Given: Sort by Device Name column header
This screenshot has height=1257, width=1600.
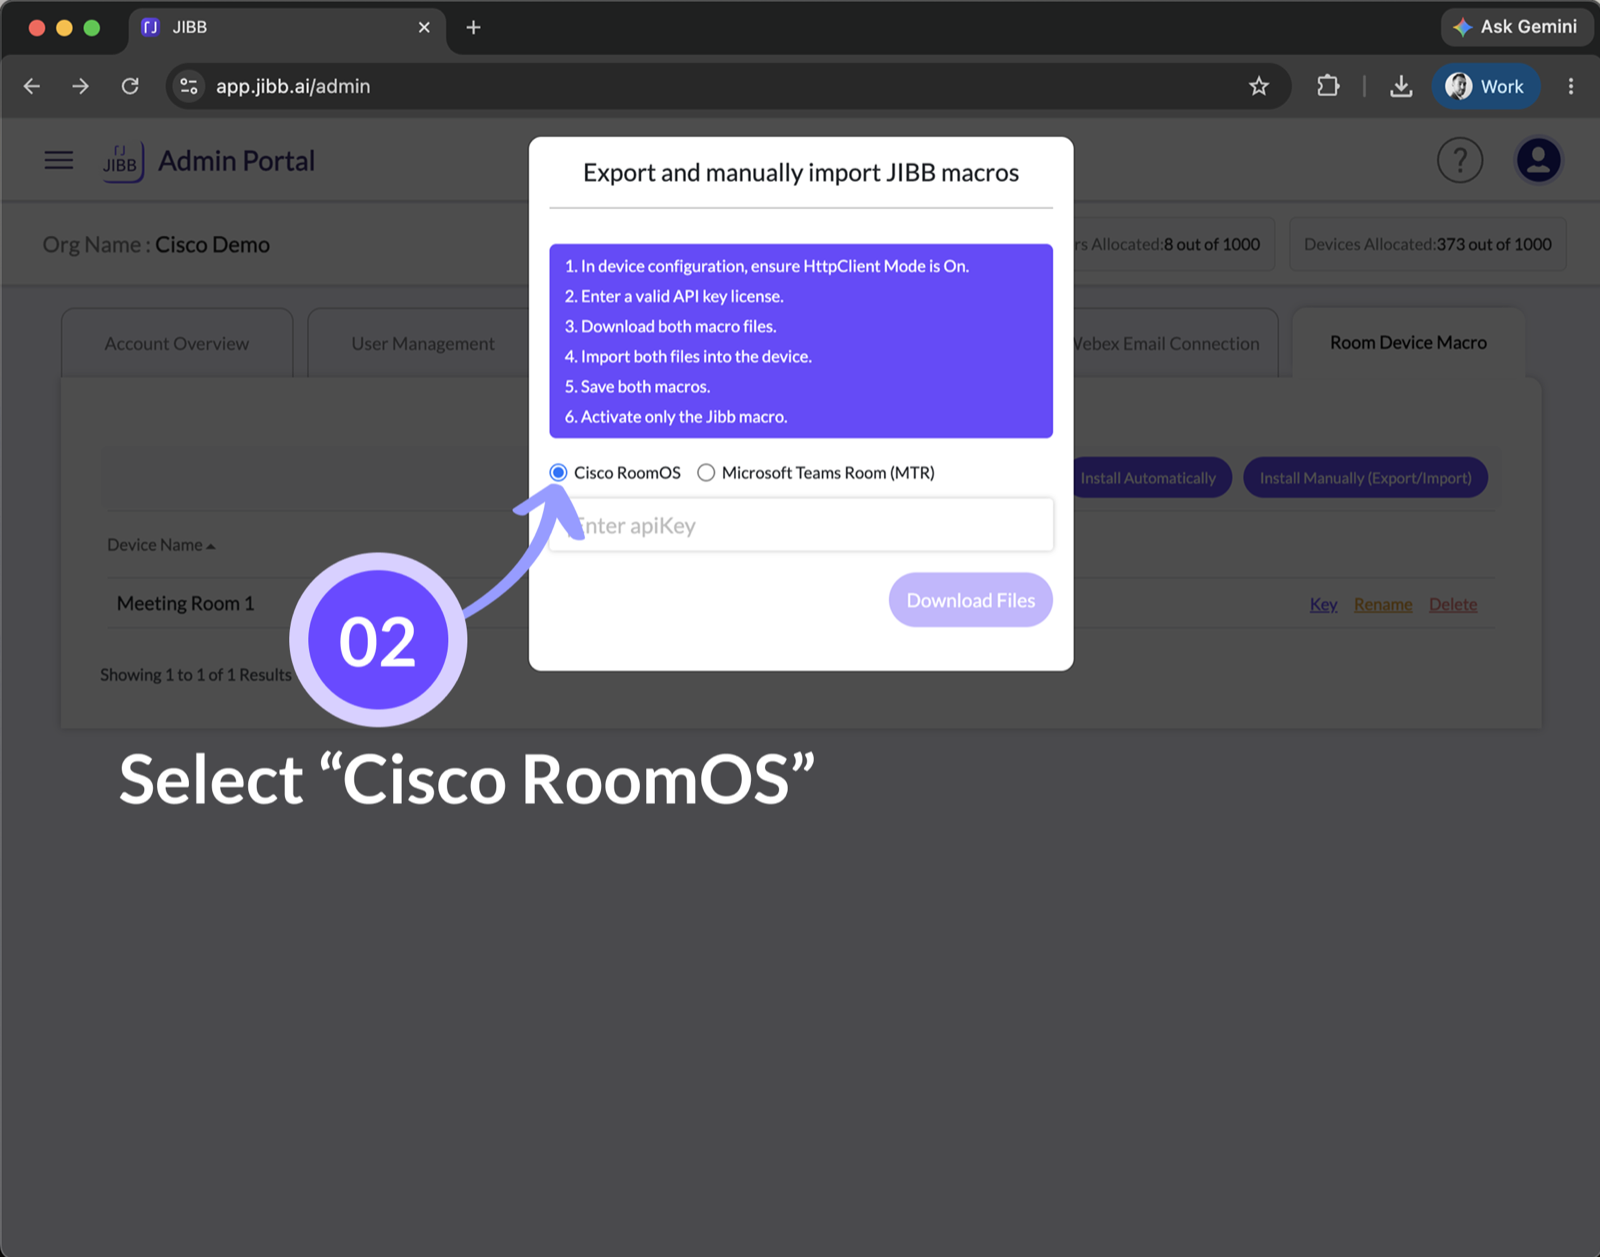Looking at the screenshot, I should pyautogui.click(x=161, y=545).
